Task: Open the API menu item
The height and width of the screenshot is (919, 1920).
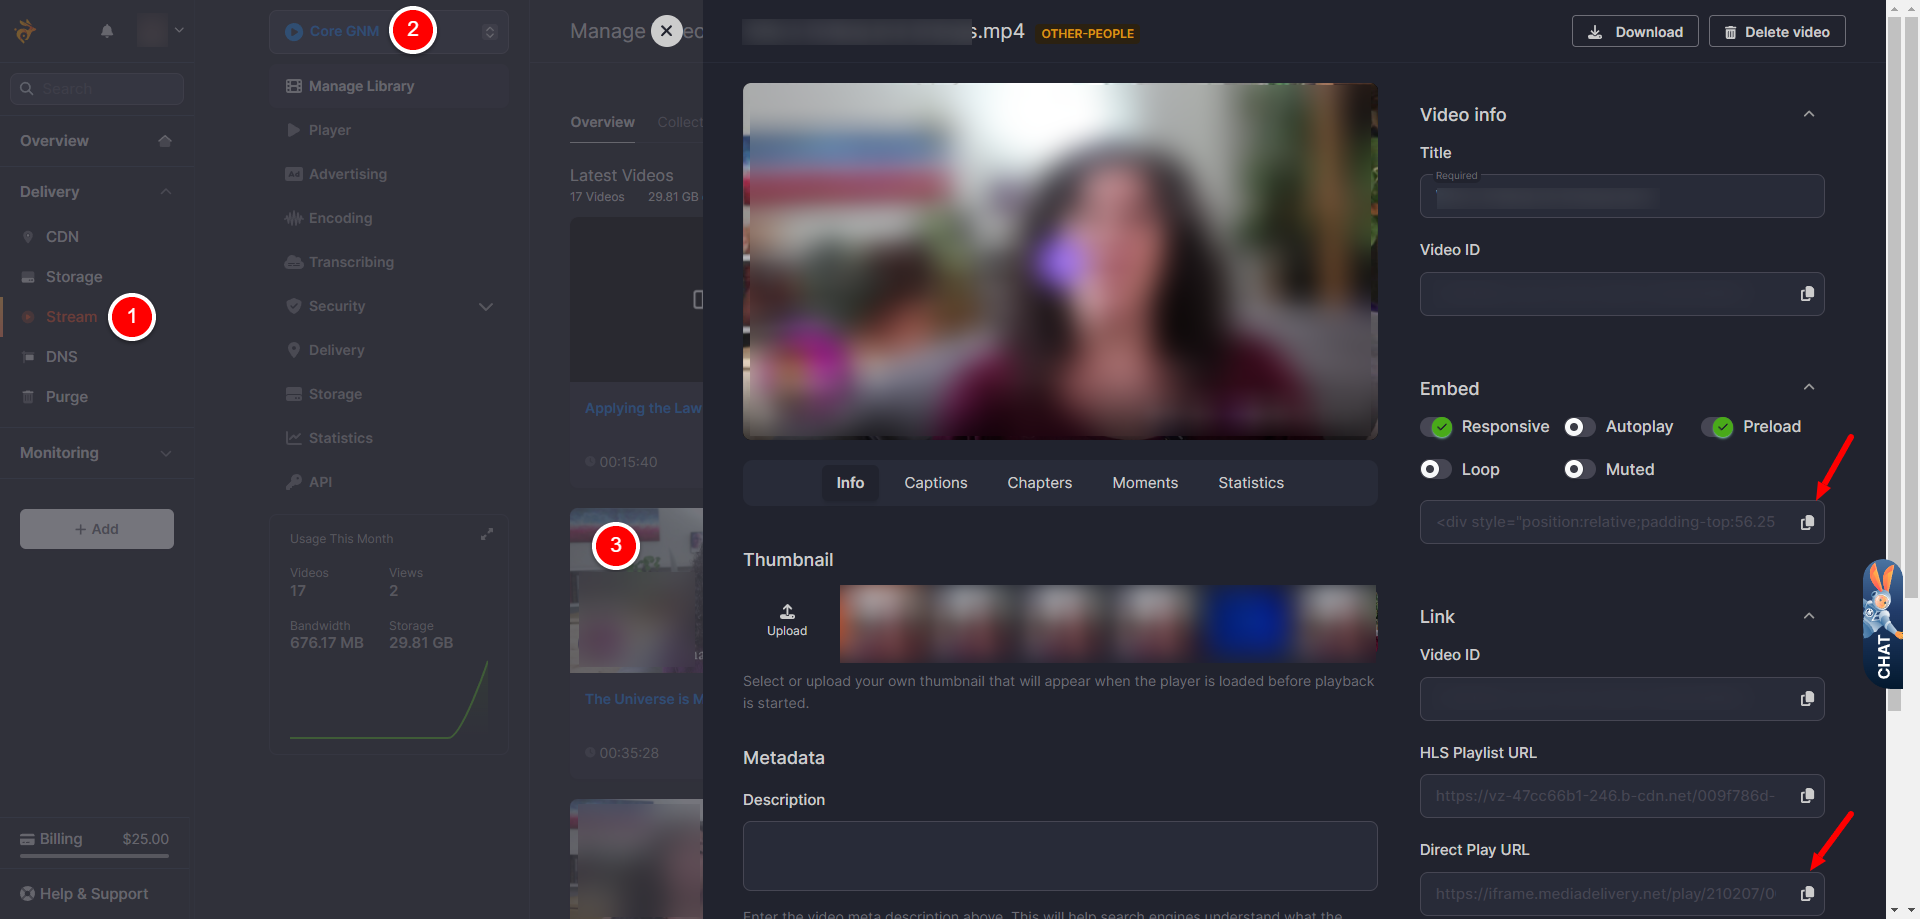Action: pyautogui.click(x=320, y=482)
